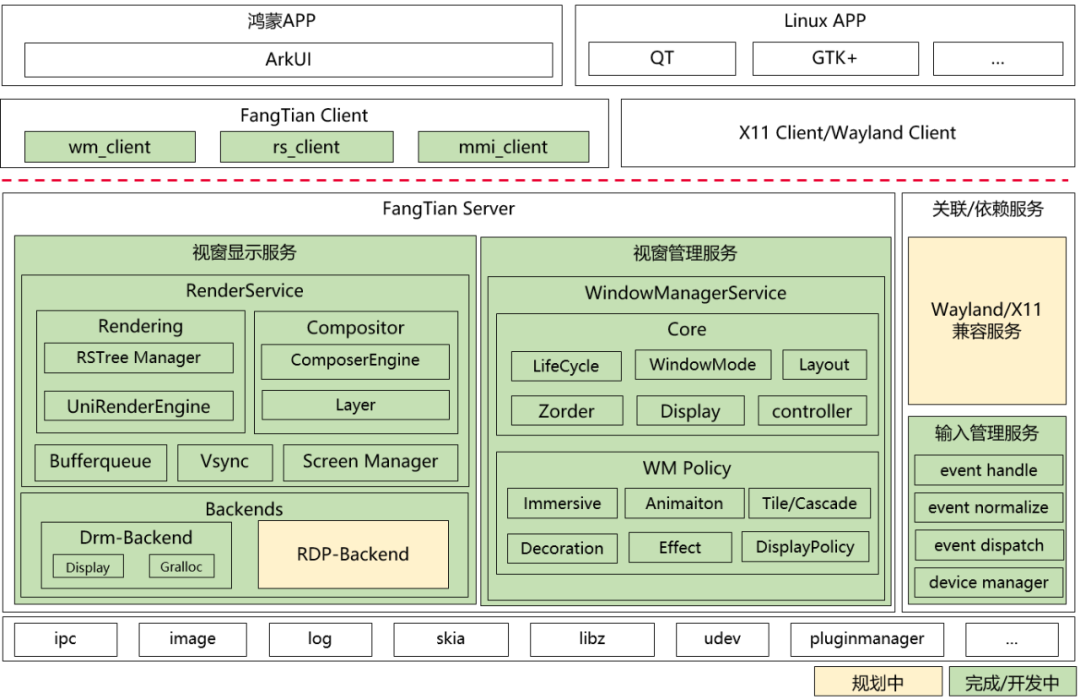The image size is (1080, 699).
Task: Select the Zorder block
Action: 567,411
